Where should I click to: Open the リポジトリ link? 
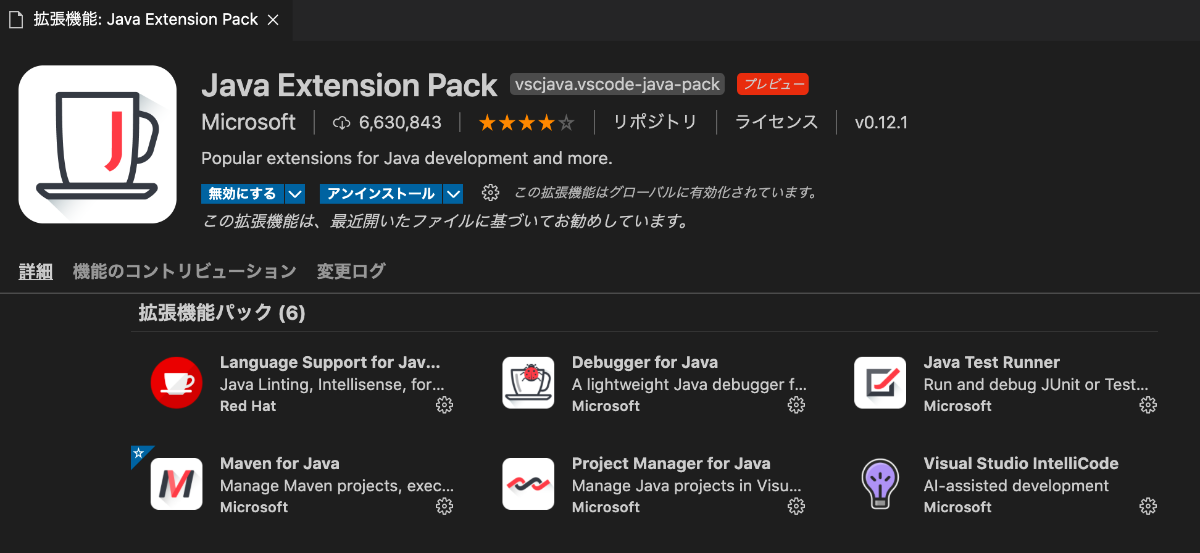click(x=655, y=122)
